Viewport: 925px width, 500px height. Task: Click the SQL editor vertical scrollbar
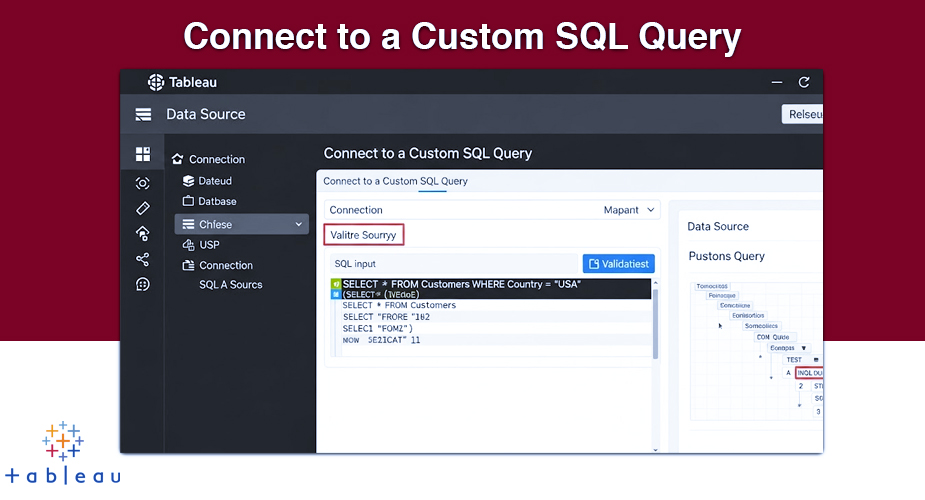[655, 323]
